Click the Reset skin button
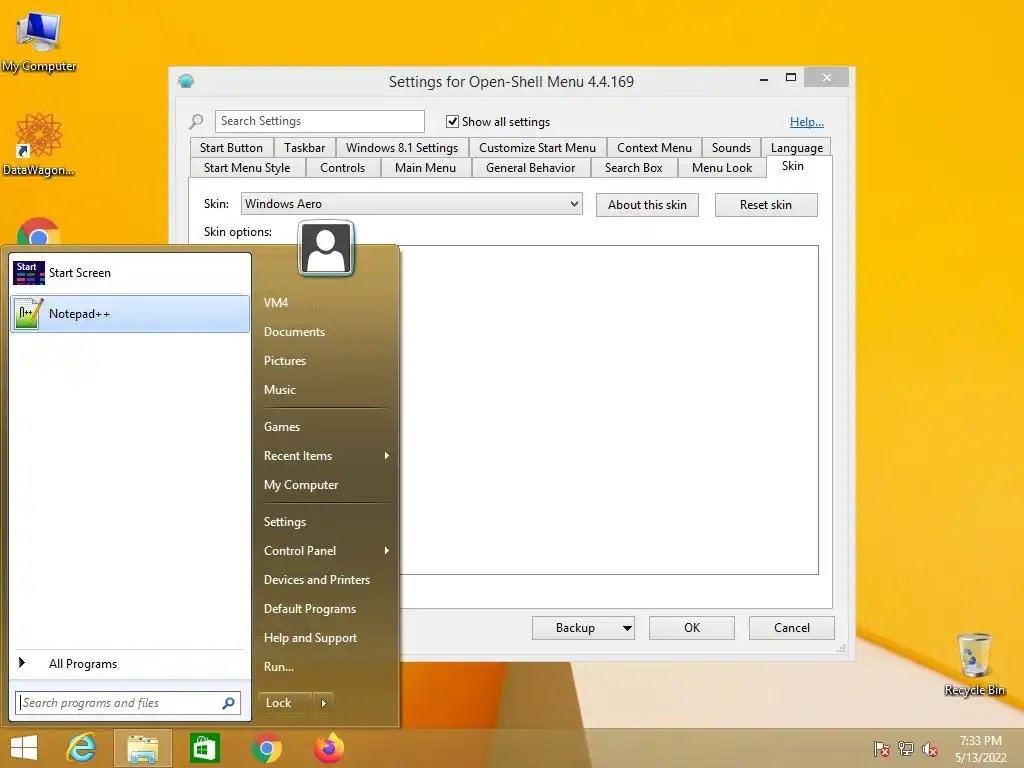This screenshot has height=768, width=1024. 766,205
